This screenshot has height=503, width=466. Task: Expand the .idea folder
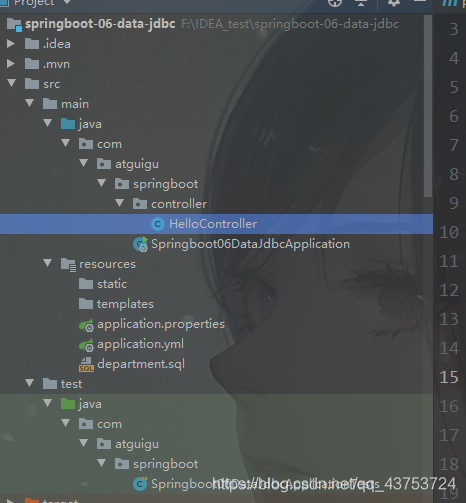[x=11, y=44]
